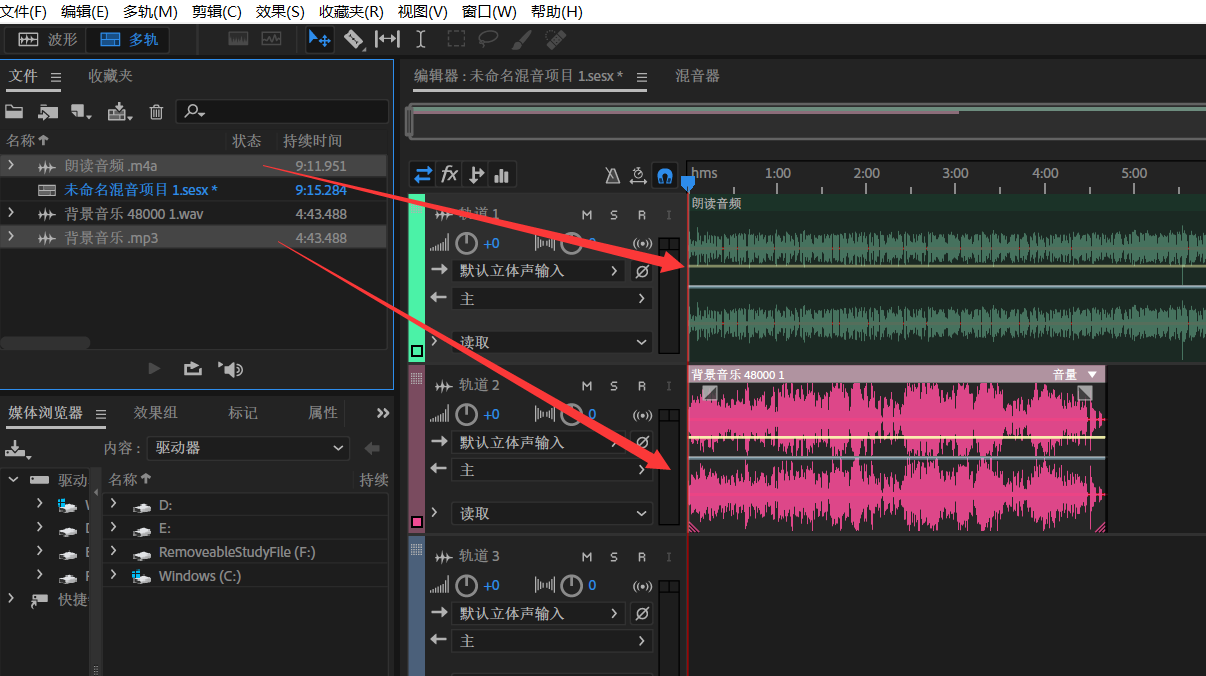
Task: Select the Time Selection tool
Action: pyautogui.click(x=421, y=39)
